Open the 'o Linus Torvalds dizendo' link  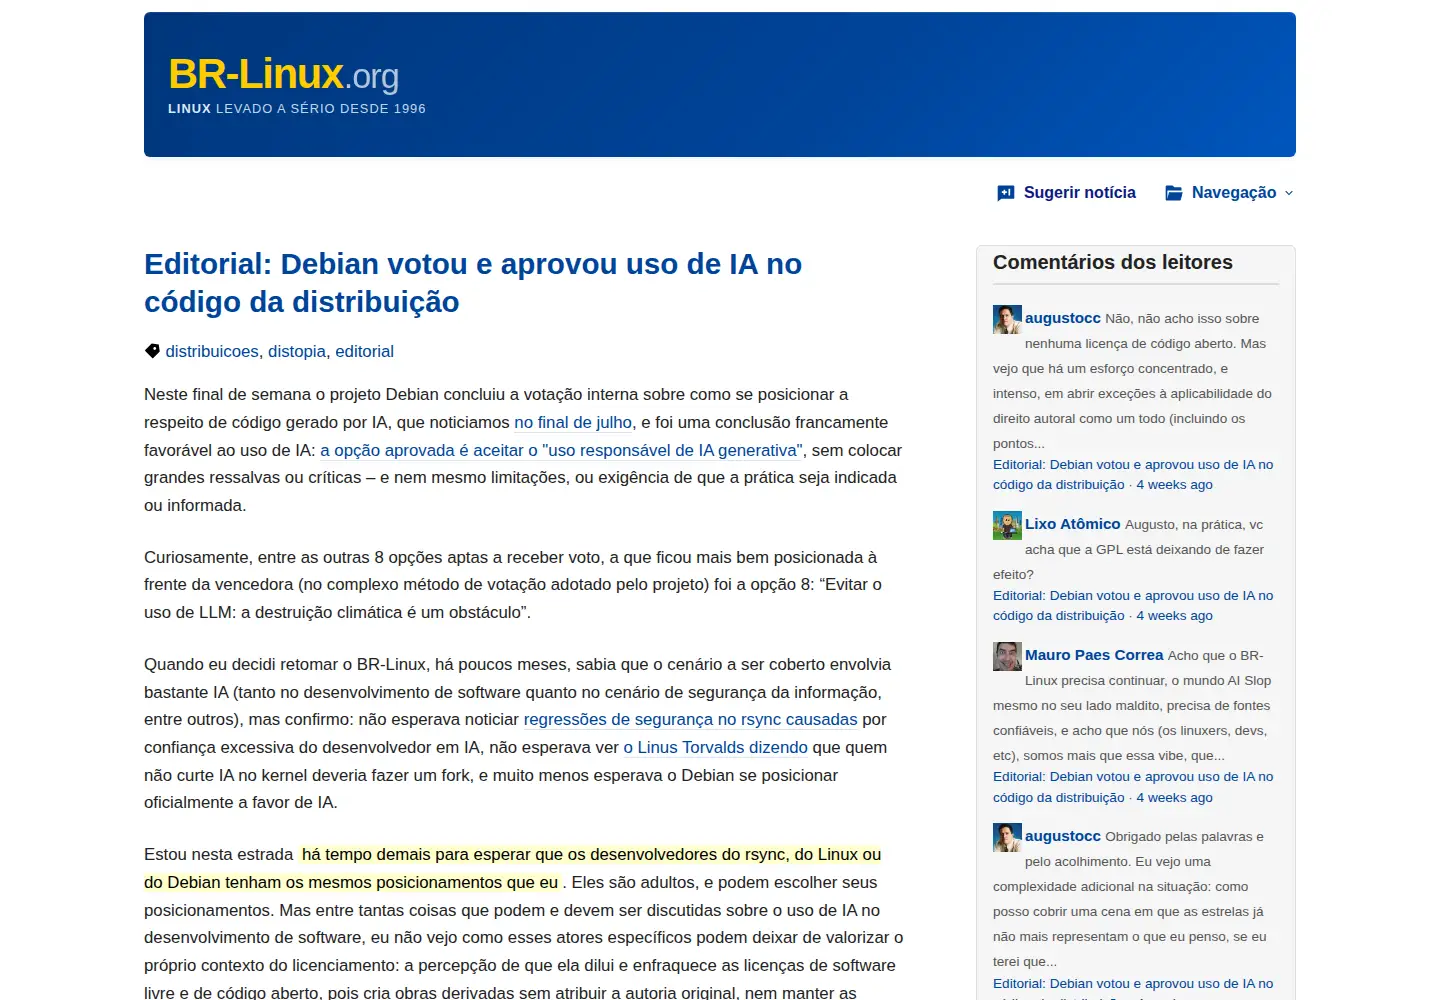tap(715, 747)
